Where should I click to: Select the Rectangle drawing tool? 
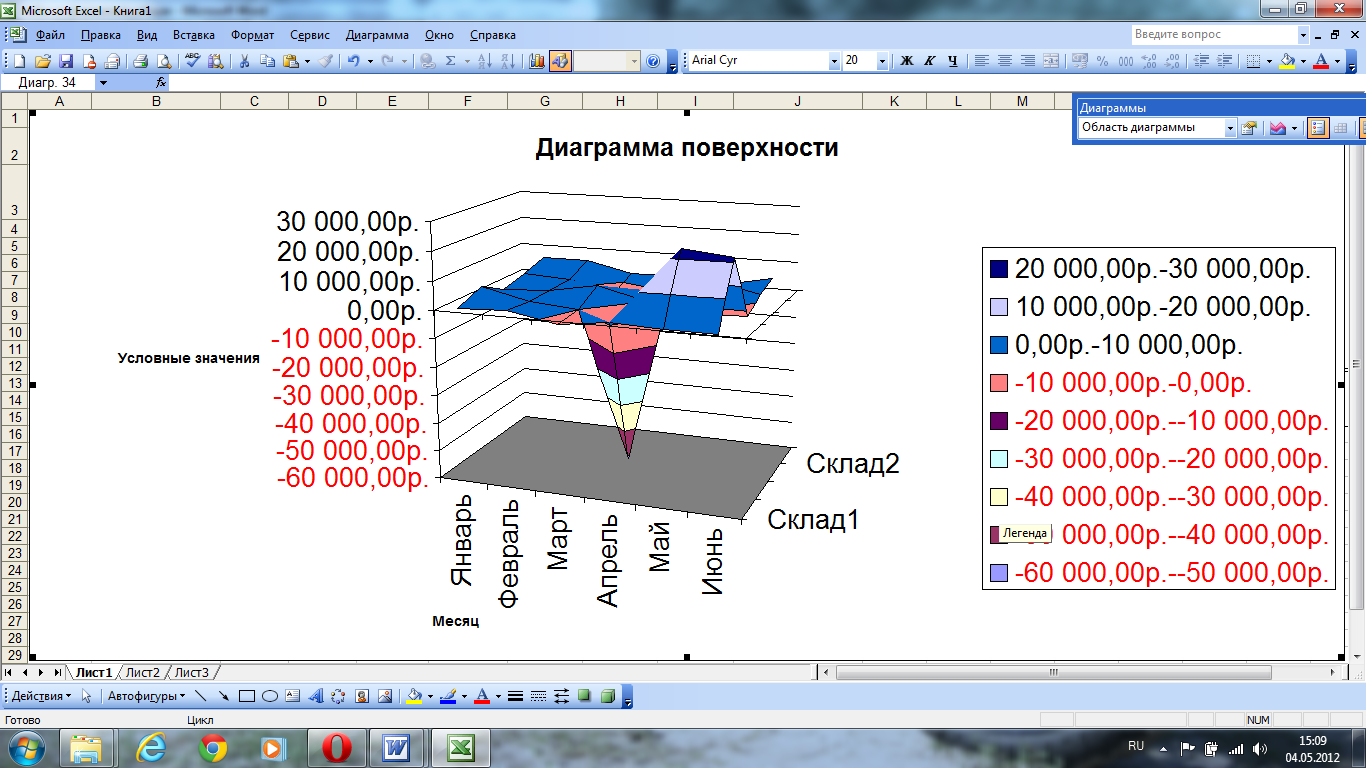coord(246,696)
